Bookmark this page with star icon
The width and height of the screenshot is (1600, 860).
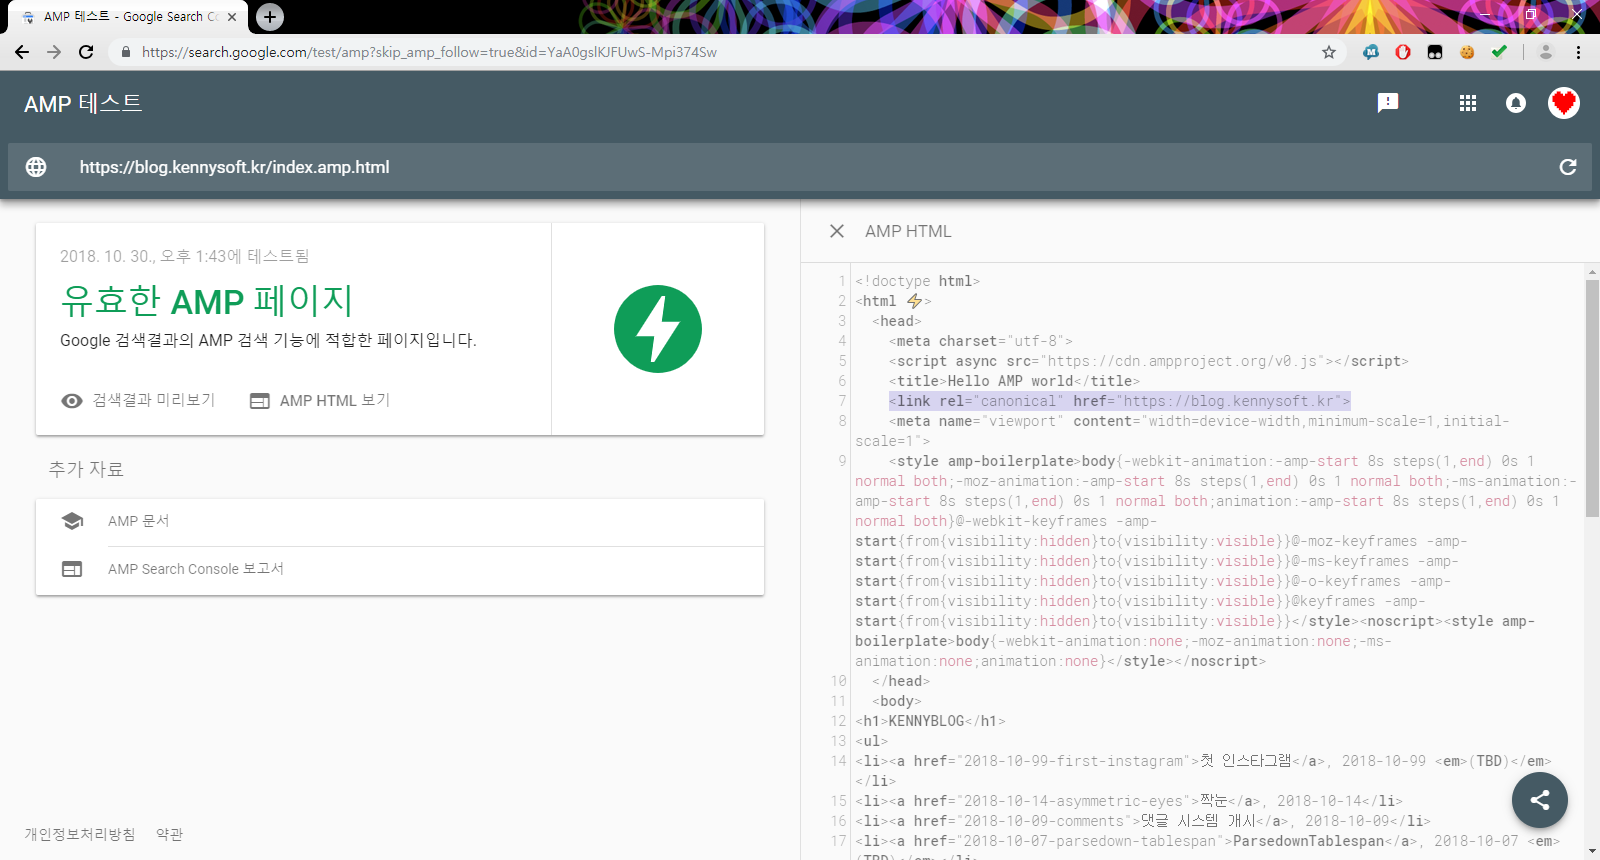[x=1329, y=52]
